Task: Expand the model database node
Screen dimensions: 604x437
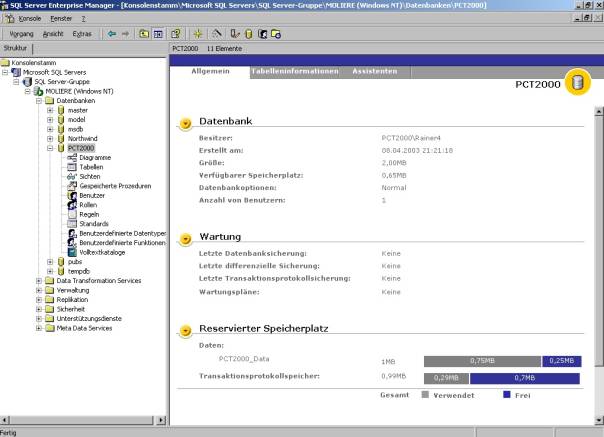Action: click(50, 120)
